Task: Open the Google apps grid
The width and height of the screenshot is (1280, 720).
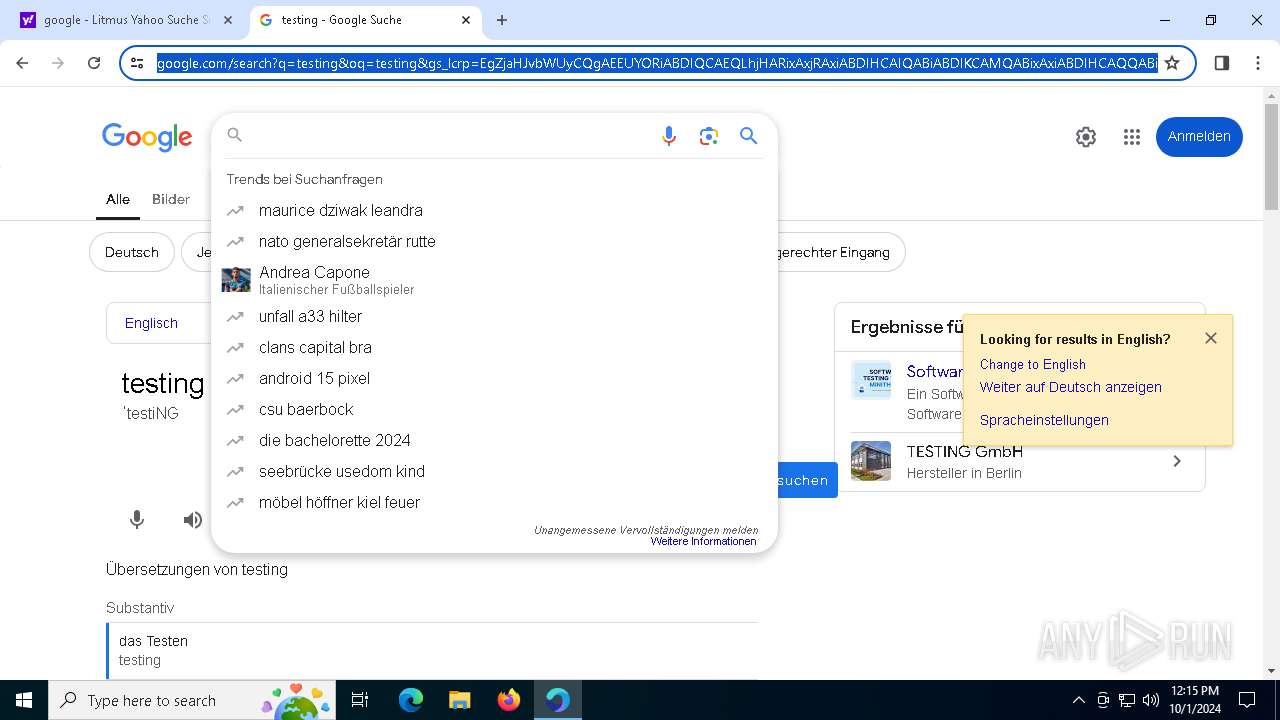Action: 1132,137
